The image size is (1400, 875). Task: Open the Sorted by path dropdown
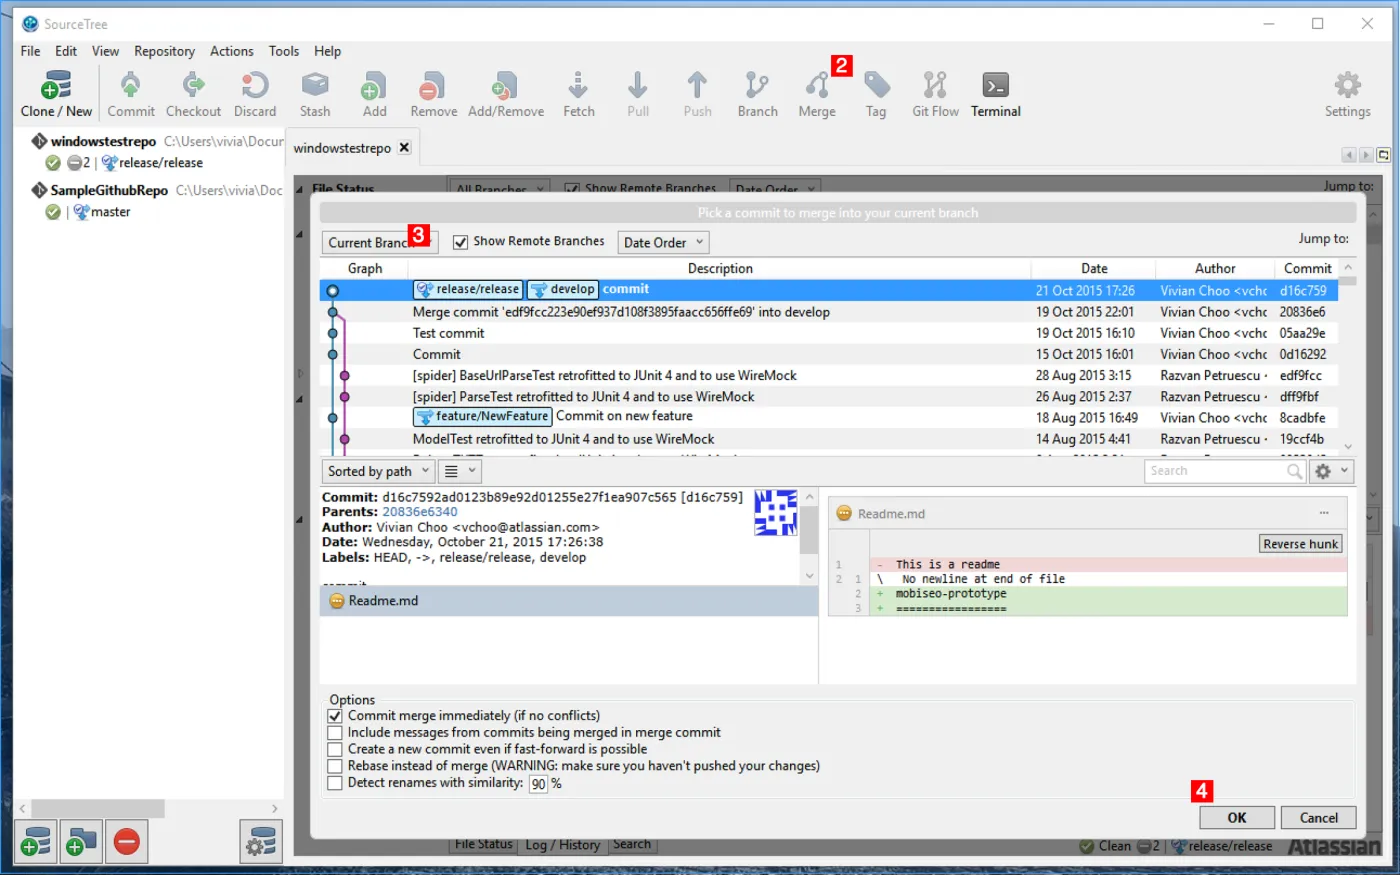coord(378,471)
